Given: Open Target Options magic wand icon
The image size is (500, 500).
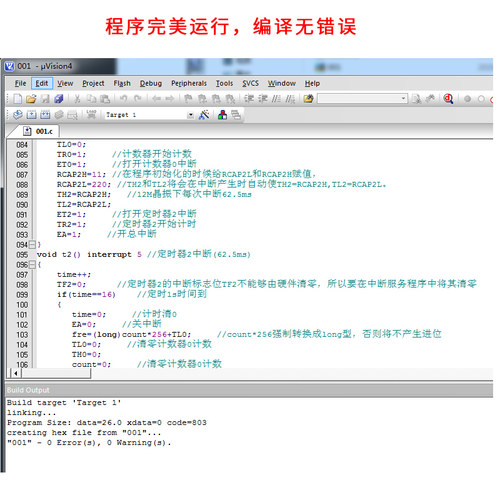Looking at the screenshot, I should [x=204, y=115].
